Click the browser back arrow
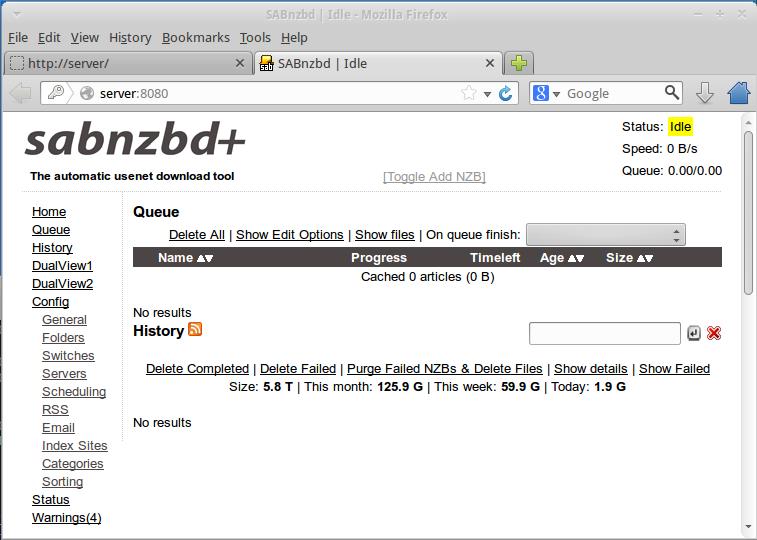757x540 pixels. click(21, 93)
